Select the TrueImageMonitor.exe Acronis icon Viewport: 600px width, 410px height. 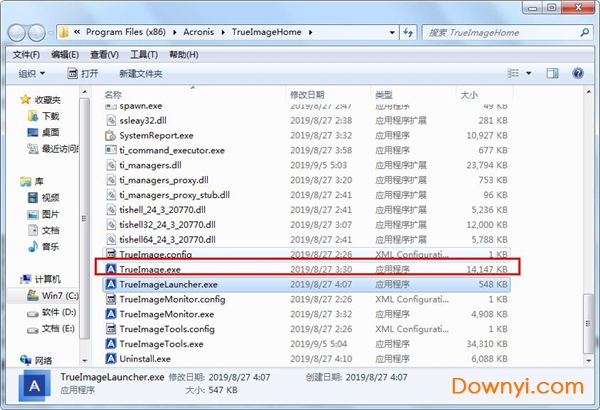111,314
